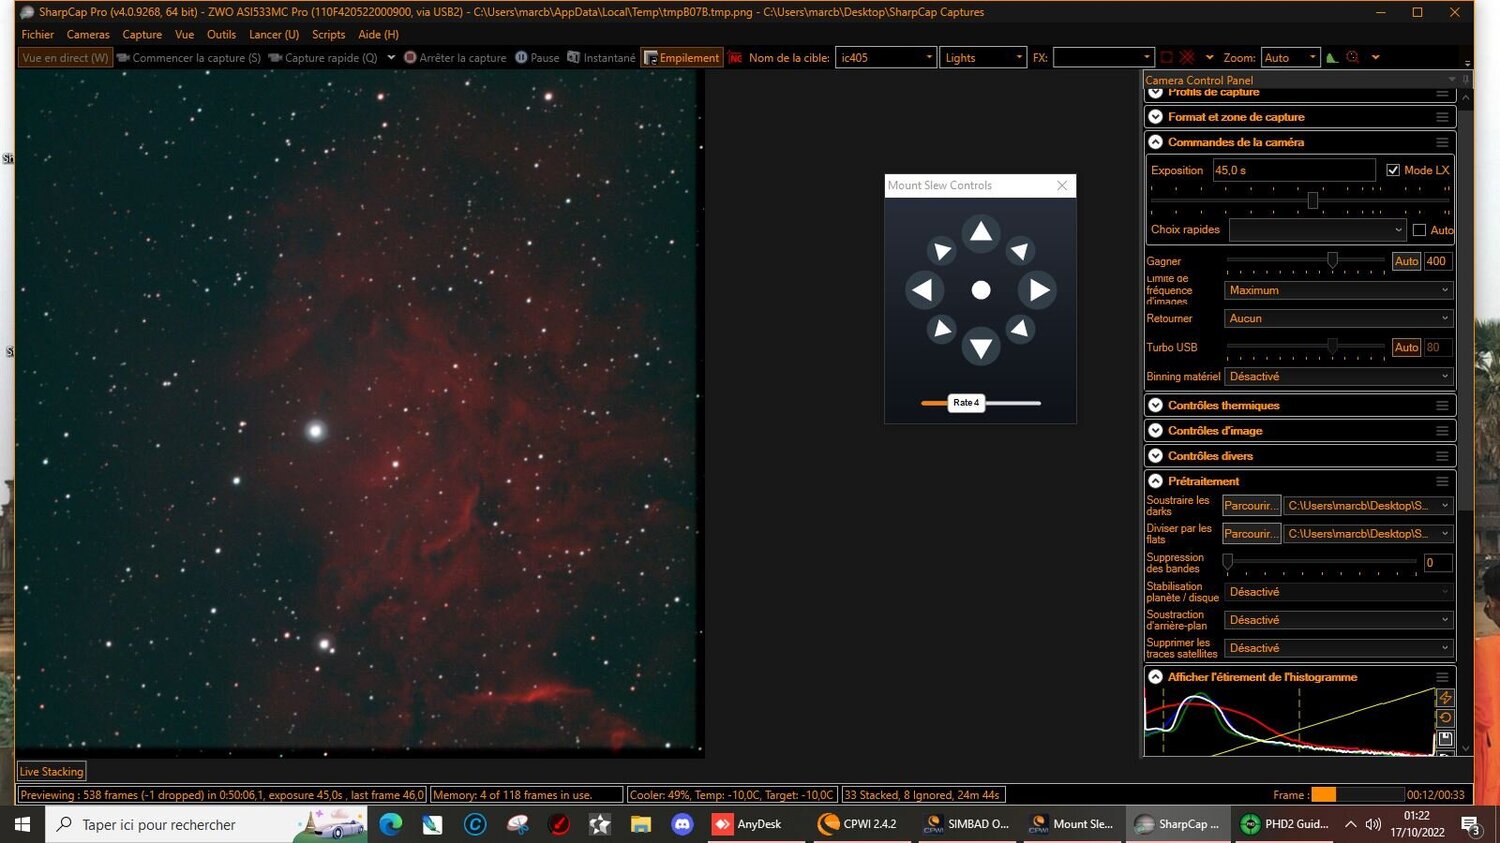Screen dimensions: 1500x843
Task: Click the center stop circle in Mount Slew Controls
Action: (x=981, y=290)
